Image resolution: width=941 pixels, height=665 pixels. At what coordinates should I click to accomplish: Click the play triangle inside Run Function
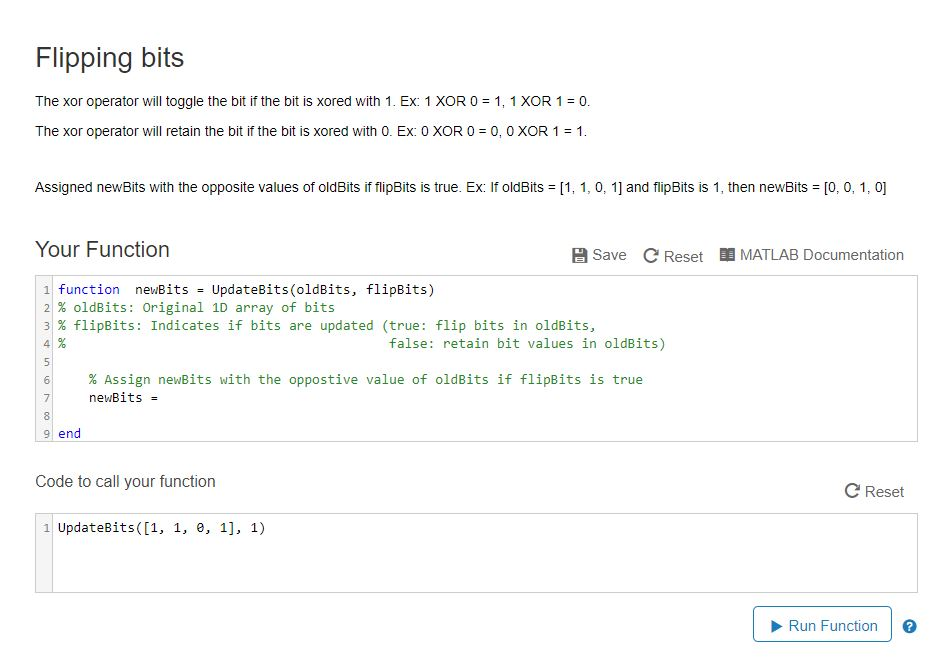point(777,624)
